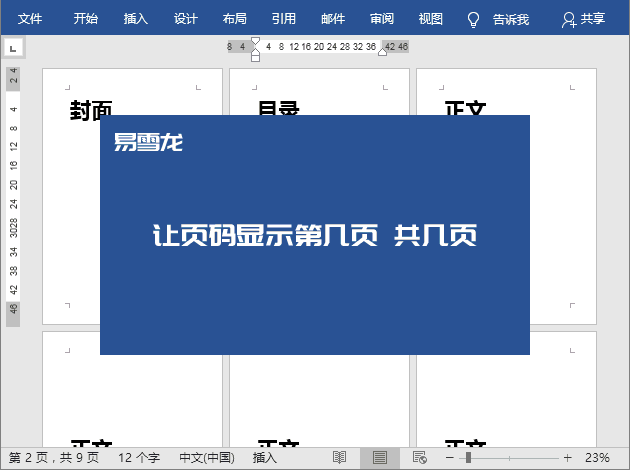Switch to the 开始 ribbon tab
This screenshot has width=630, height=470.
(x=86, y=18)
